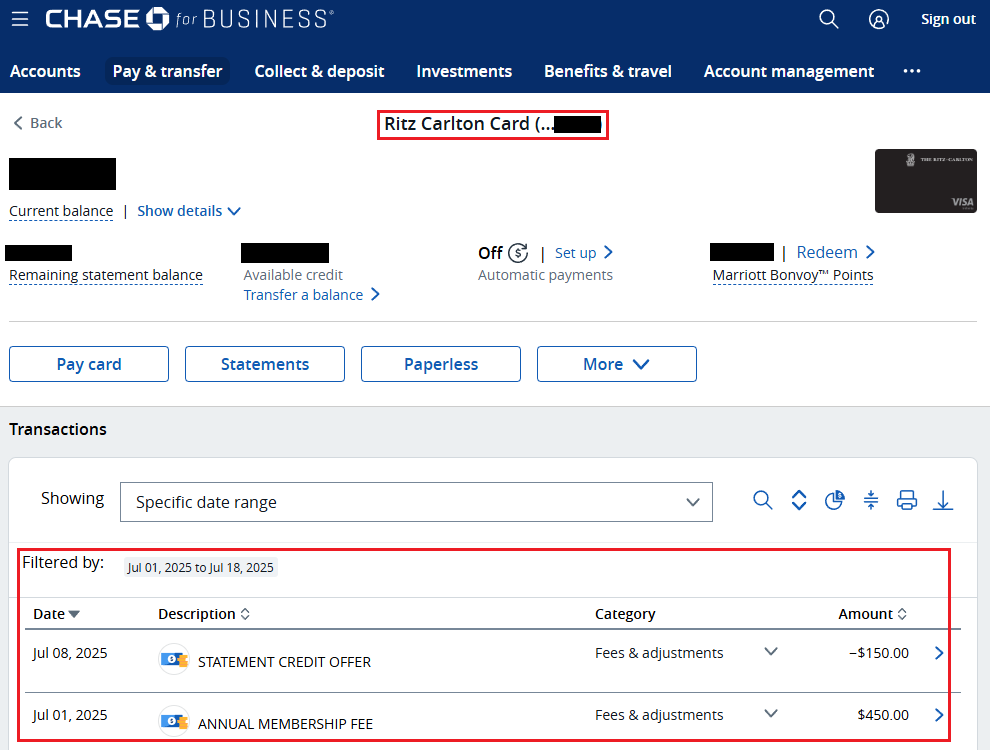This screenshot has width=990, height=750.
Task: Open the Collect & deposit menu
Action: tap(319, 71)
